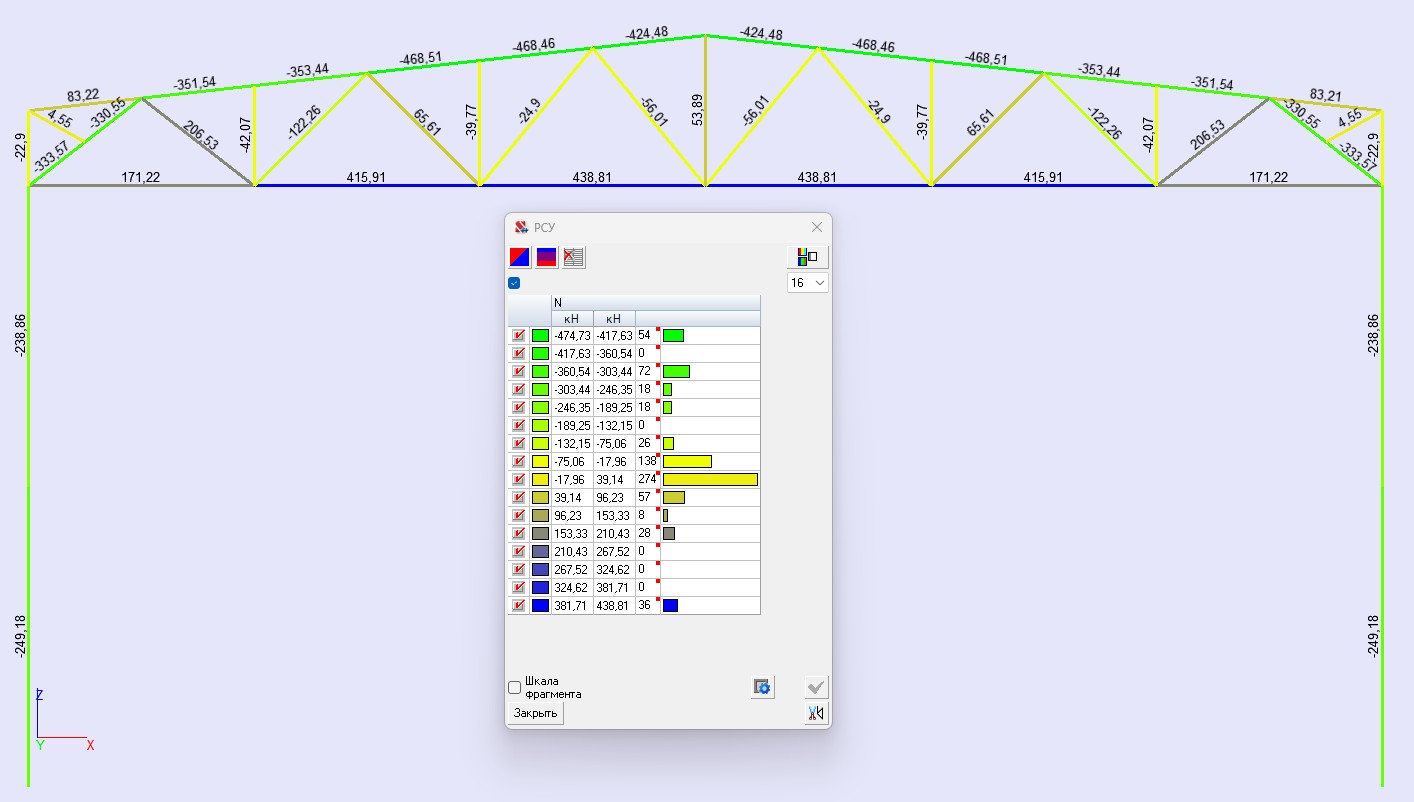This screenshot has width=1414, height=802.
Task: Click the scissors cut-fragment icon
Action: (x=817, y=713)
